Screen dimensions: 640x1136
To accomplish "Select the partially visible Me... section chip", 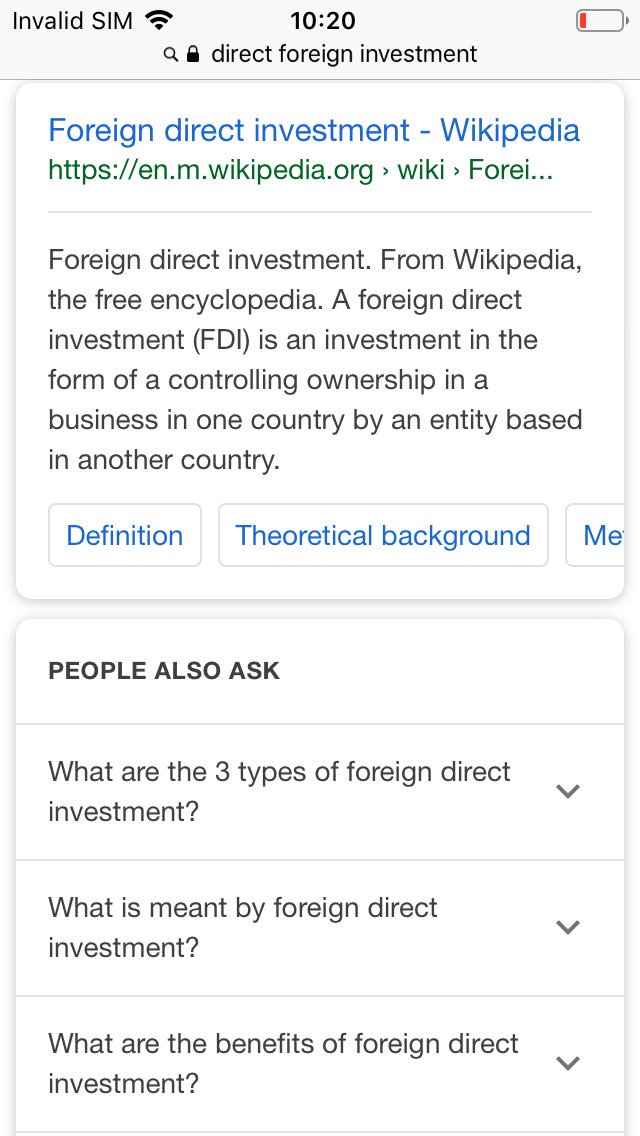I will click(x=594, y=535).
